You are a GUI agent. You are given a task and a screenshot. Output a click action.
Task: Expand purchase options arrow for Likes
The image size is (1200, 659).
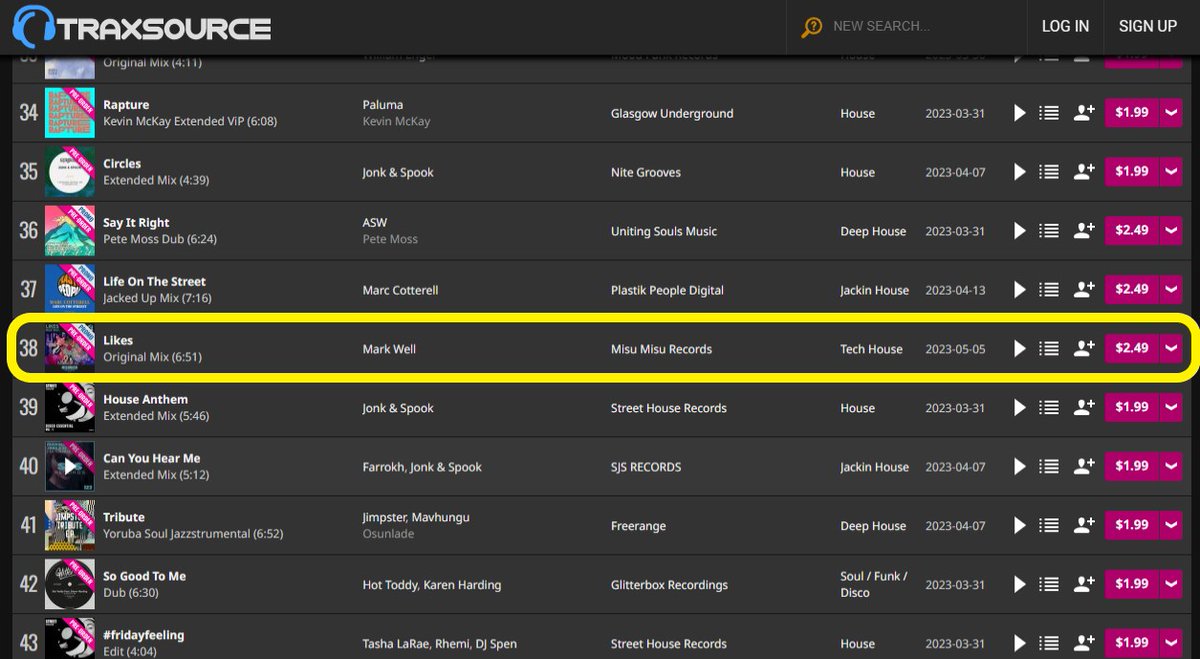(1172, 349)
